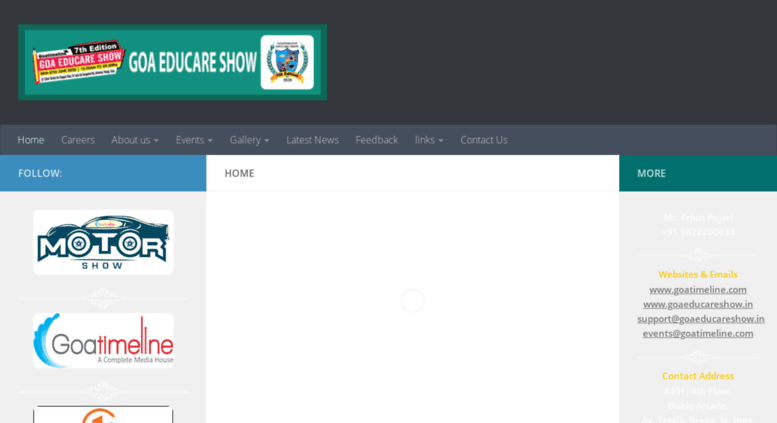The image size is (777, 423).
Task: Expand the links dropdown menu
Action: tap(429, 140)
